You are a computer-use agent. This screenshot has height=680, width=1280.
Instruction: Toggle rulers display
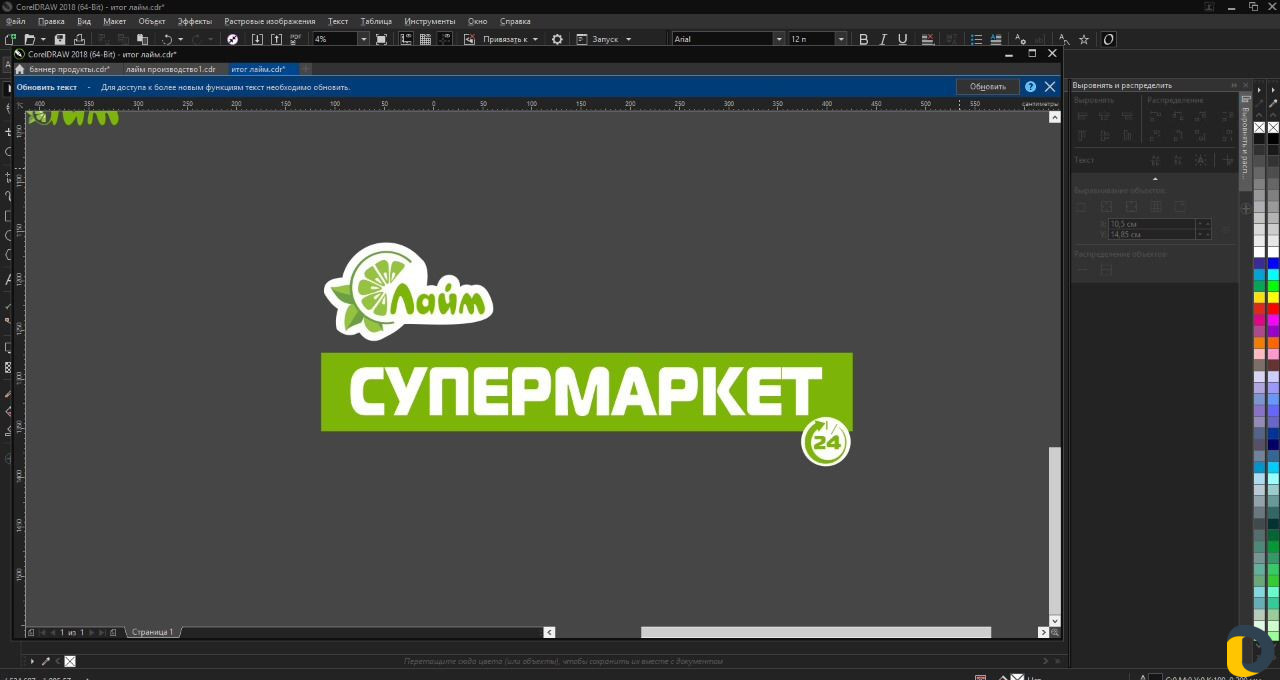[407, 39]
